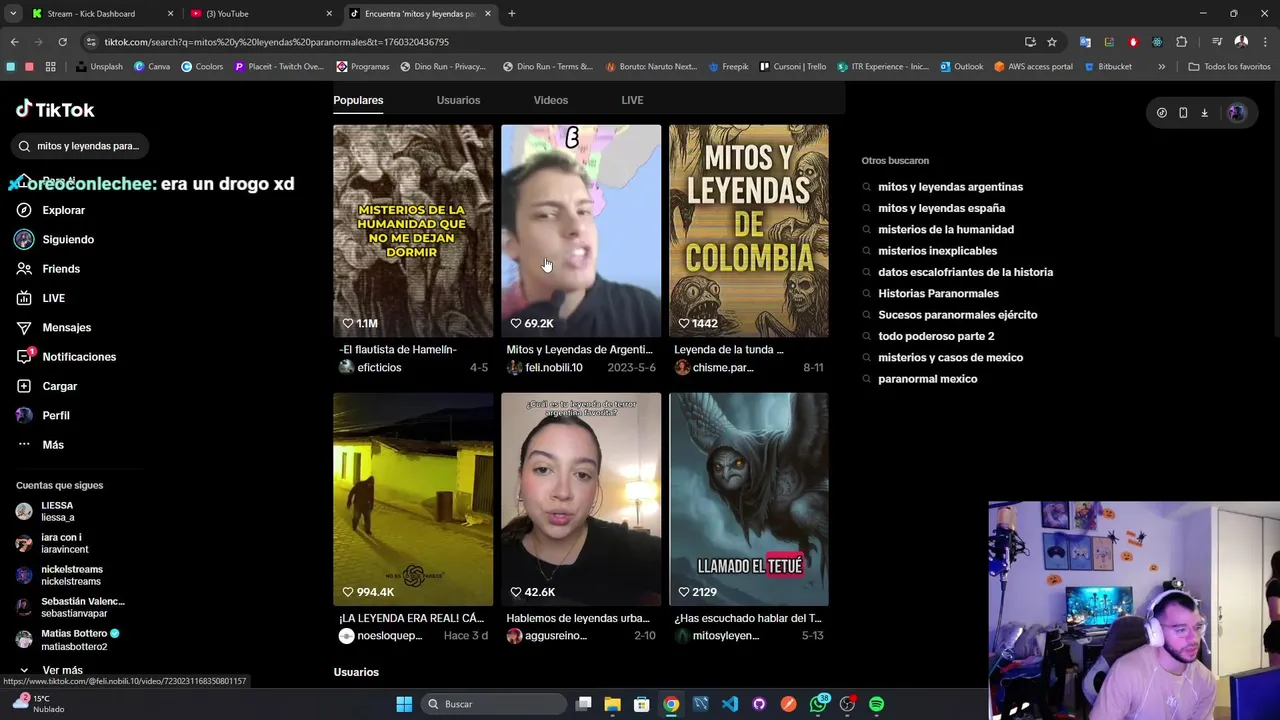The width and height of the screenshot is (1280, 720).
Task: Switch to the Videos tab
Action: pyautogui.click(x=550, y=100)
